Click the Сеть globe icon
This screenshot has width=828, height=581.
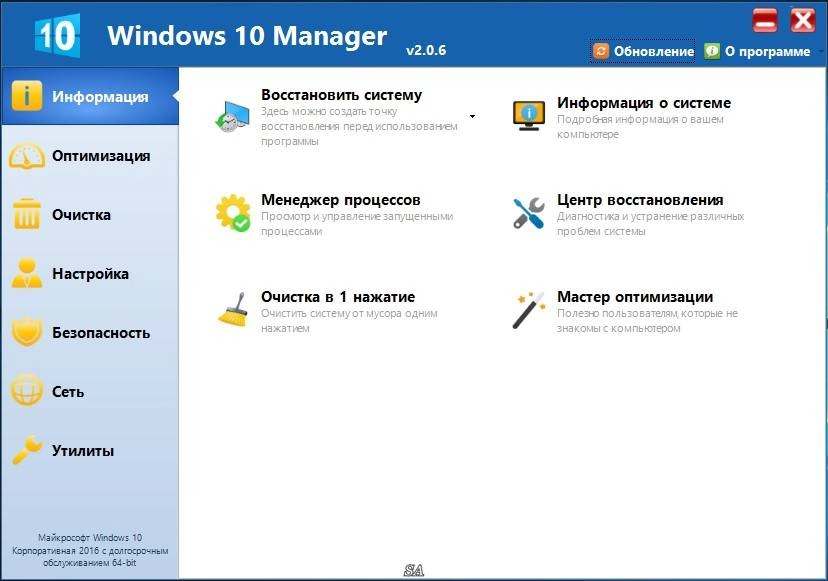[26, 391]
